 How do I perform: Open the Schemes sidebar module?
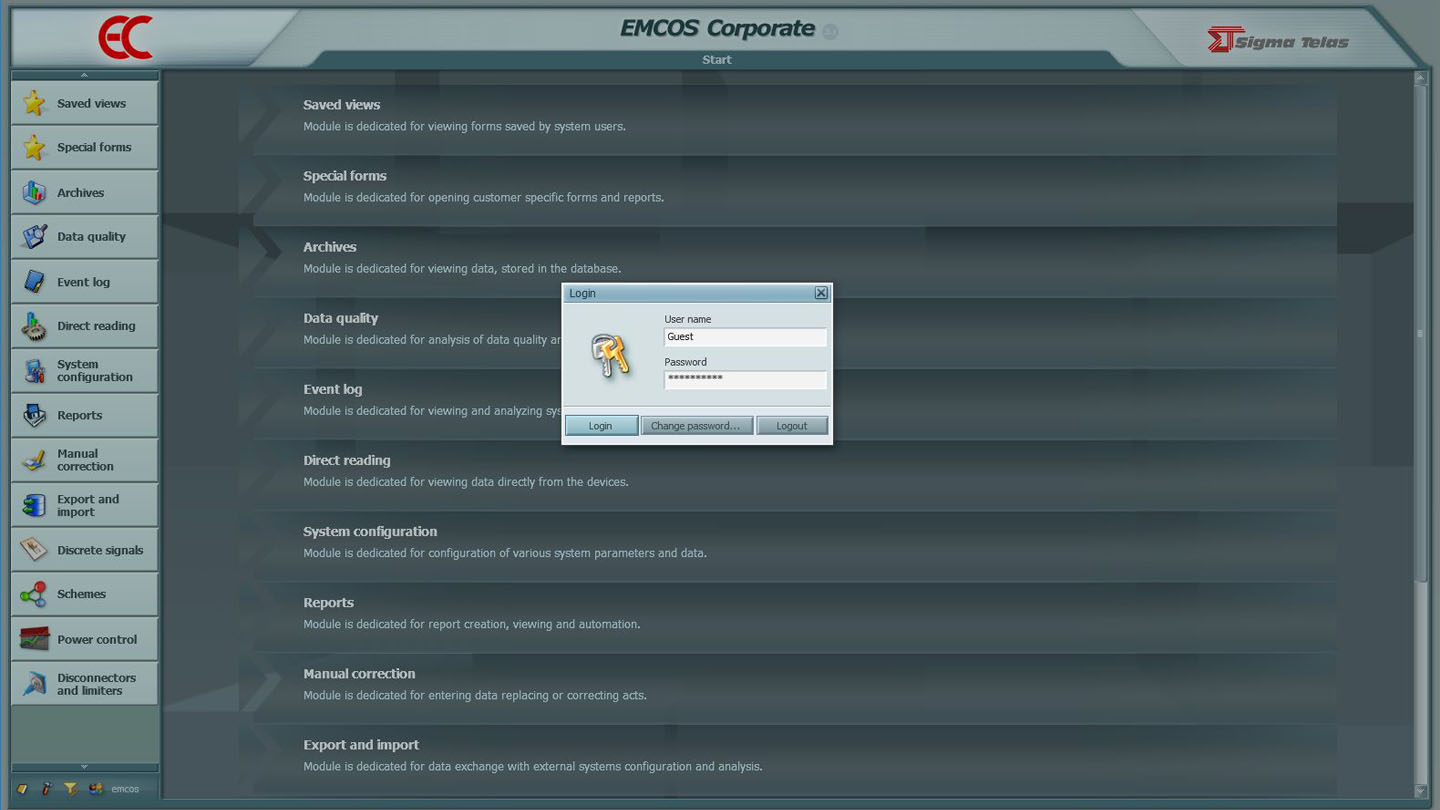click(85, 594)
